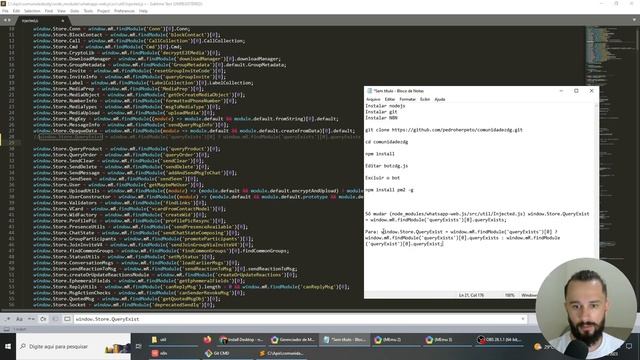Click weather icon in system tray

point(538,347)
